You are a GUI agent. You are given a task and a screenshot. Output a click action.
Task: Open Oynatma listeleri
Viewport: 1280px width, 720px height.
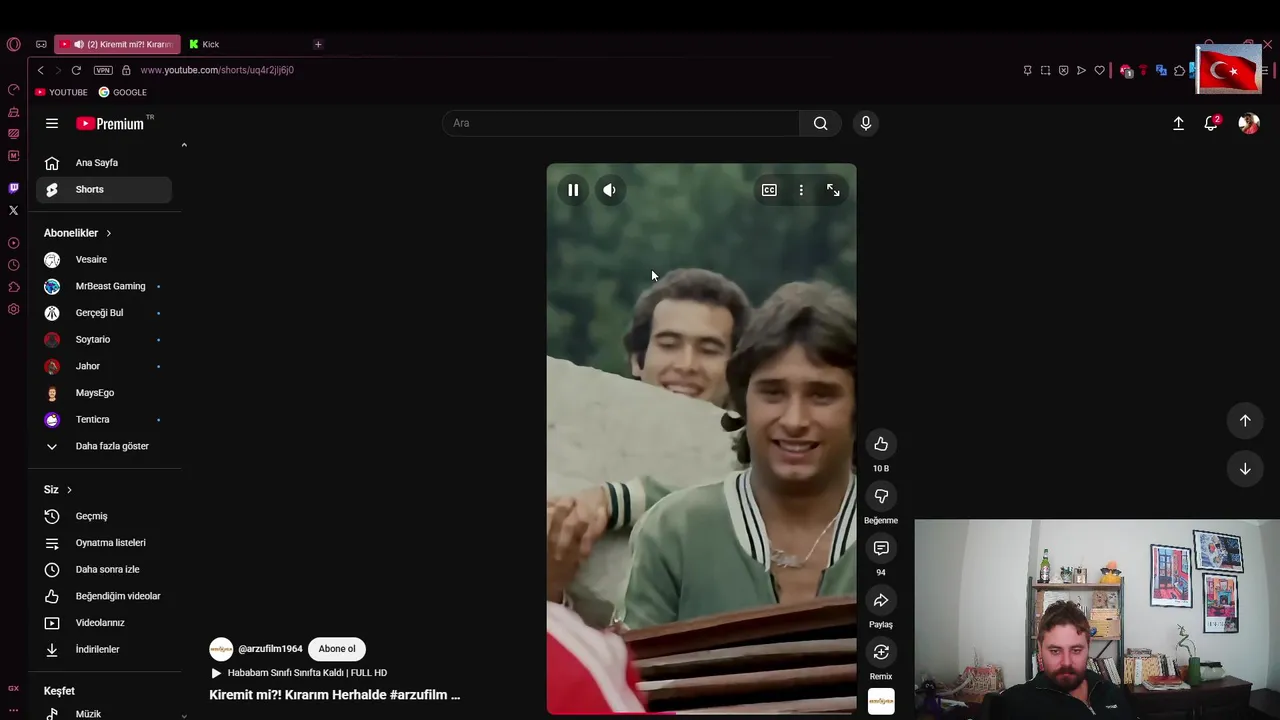tap(104, 543)
